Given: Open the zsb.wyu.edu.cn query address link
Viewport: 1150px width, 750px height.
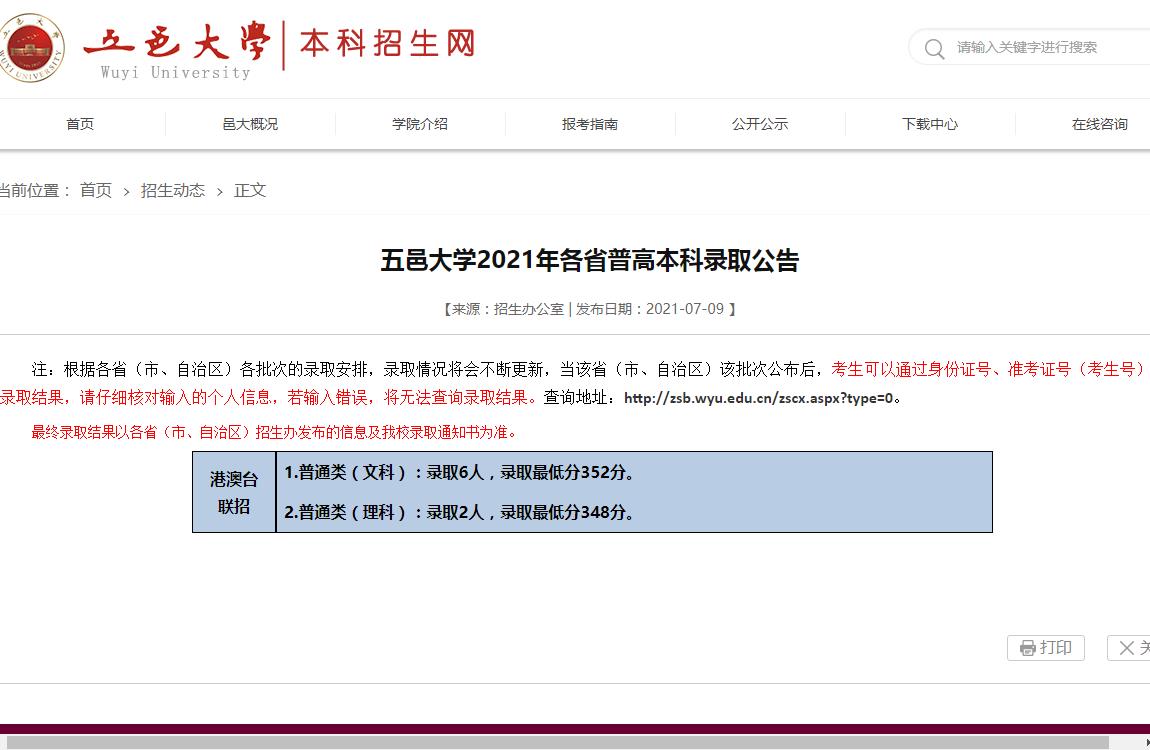Looking at the screenshot, I should [x=758, y=398].
